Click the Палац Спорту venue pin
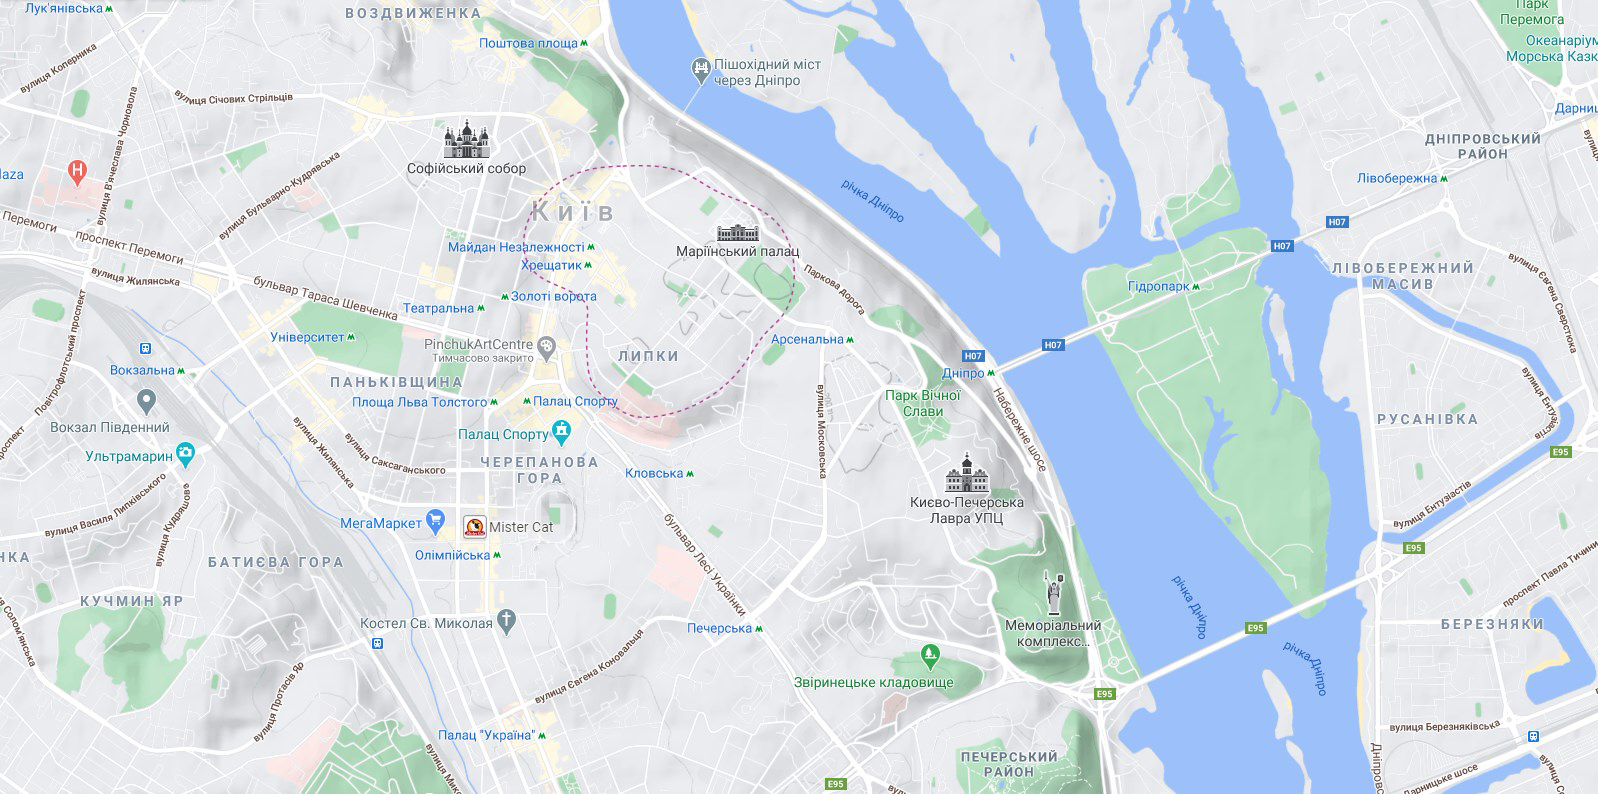Viewport: 1598px width, 794px height. click(x=562, y=433)
